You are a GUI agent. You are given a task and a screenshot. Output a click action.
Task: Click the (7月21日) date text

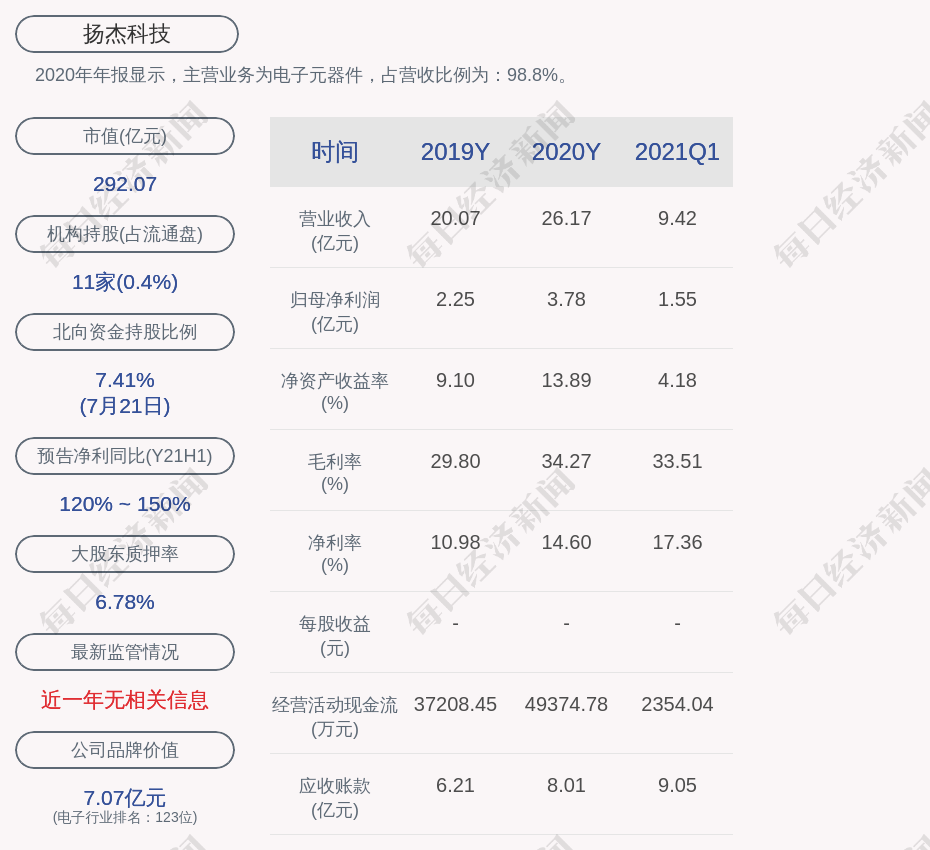coord(125,406)
